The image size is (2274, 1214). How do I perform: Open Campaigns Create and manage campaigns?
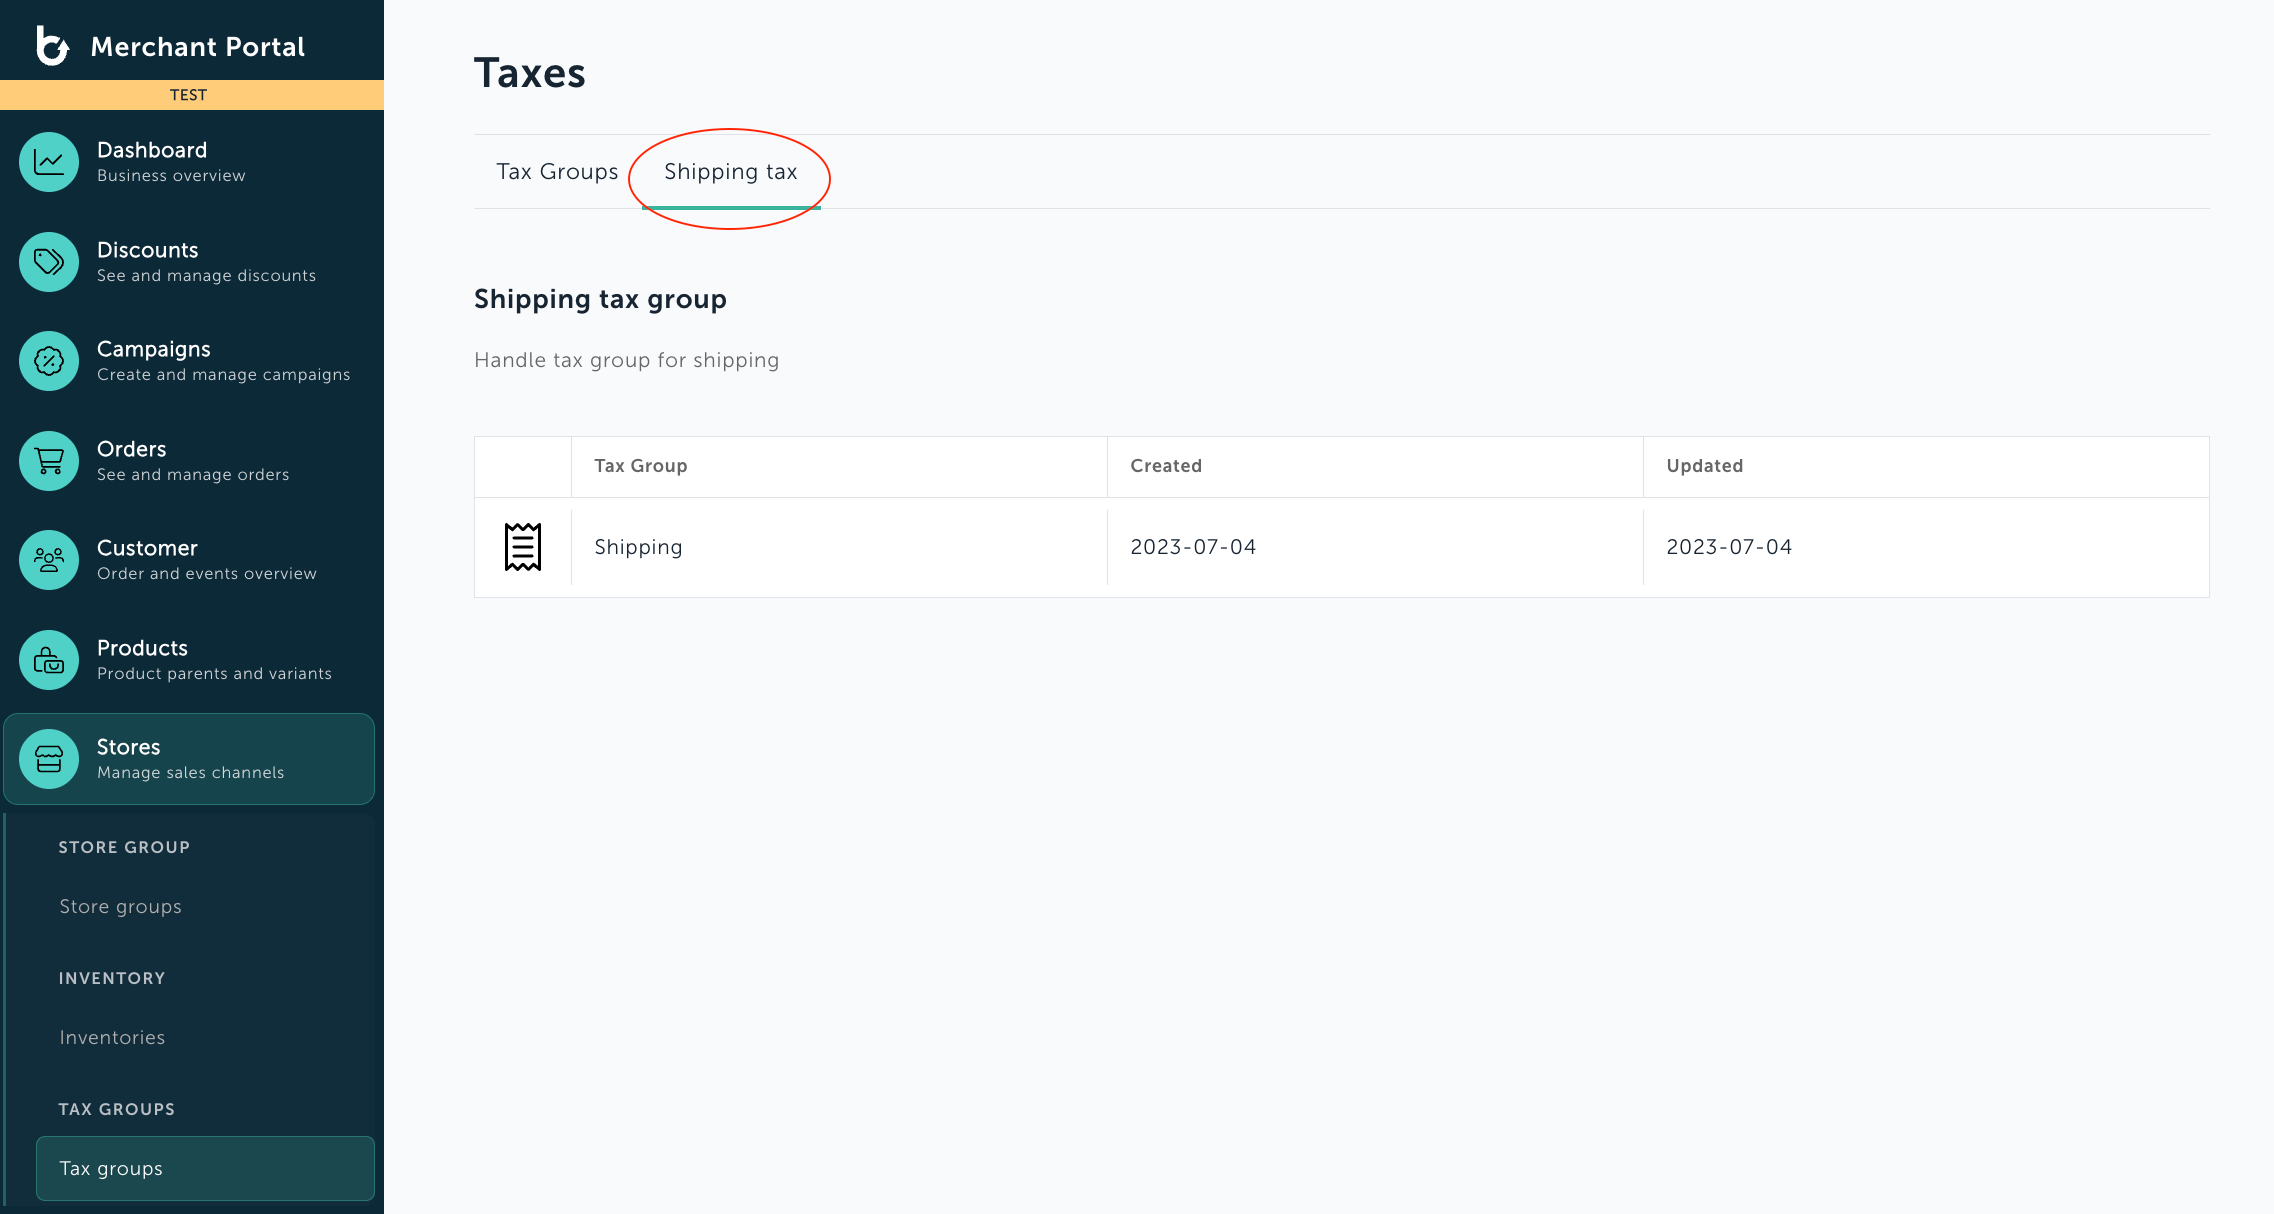pos(223,361)
